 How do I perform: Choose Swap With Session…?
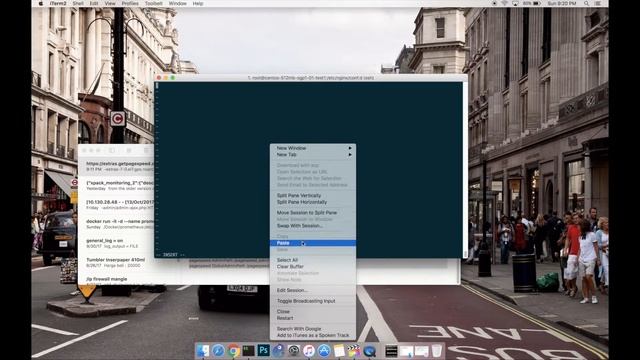tap(313, 226)
